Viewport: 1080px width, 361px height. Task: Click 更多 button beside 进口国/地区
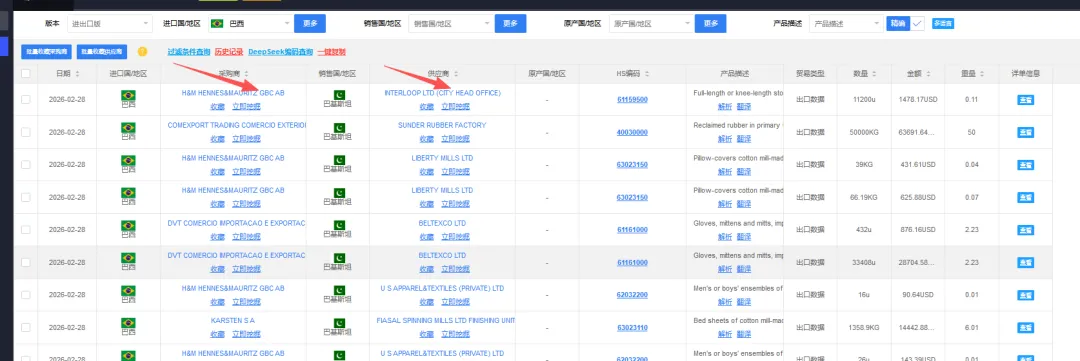pos(310,23)
